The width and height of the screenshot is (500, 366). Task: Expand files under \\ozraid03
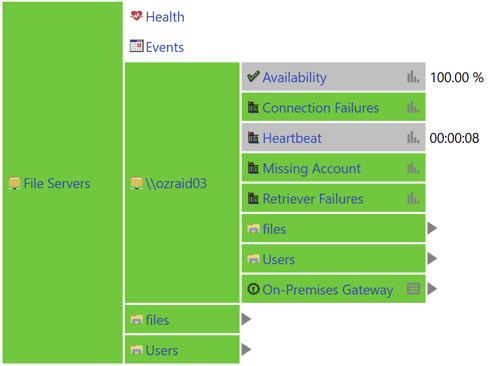pos(432,228)
